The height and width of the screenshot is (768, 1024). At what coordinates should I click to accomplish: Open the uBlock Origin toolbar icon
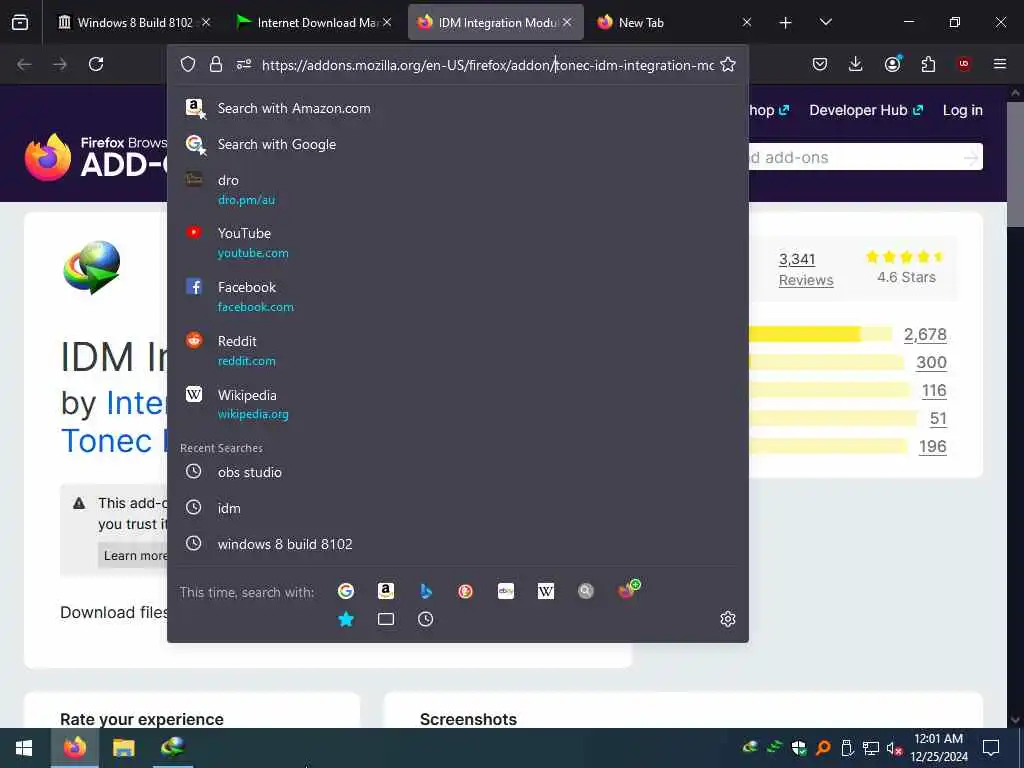964,64
